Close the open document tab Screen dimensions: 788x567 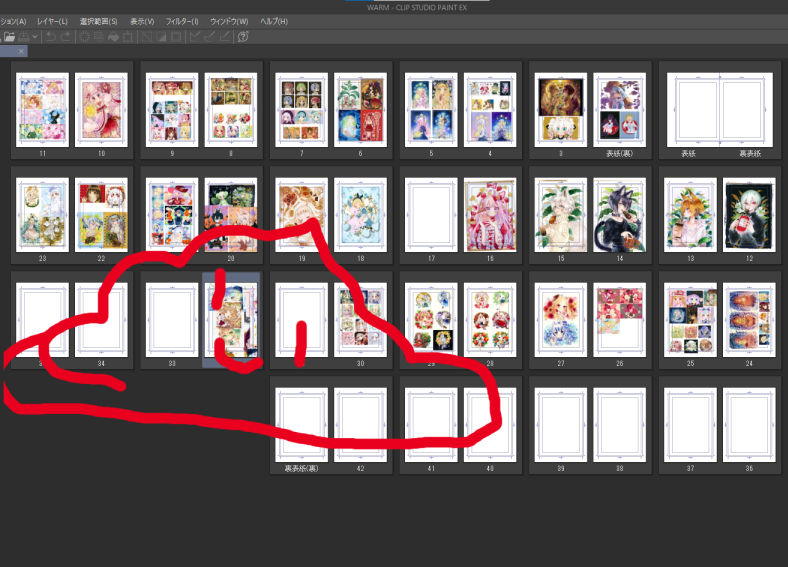click(x=21, y=51)
